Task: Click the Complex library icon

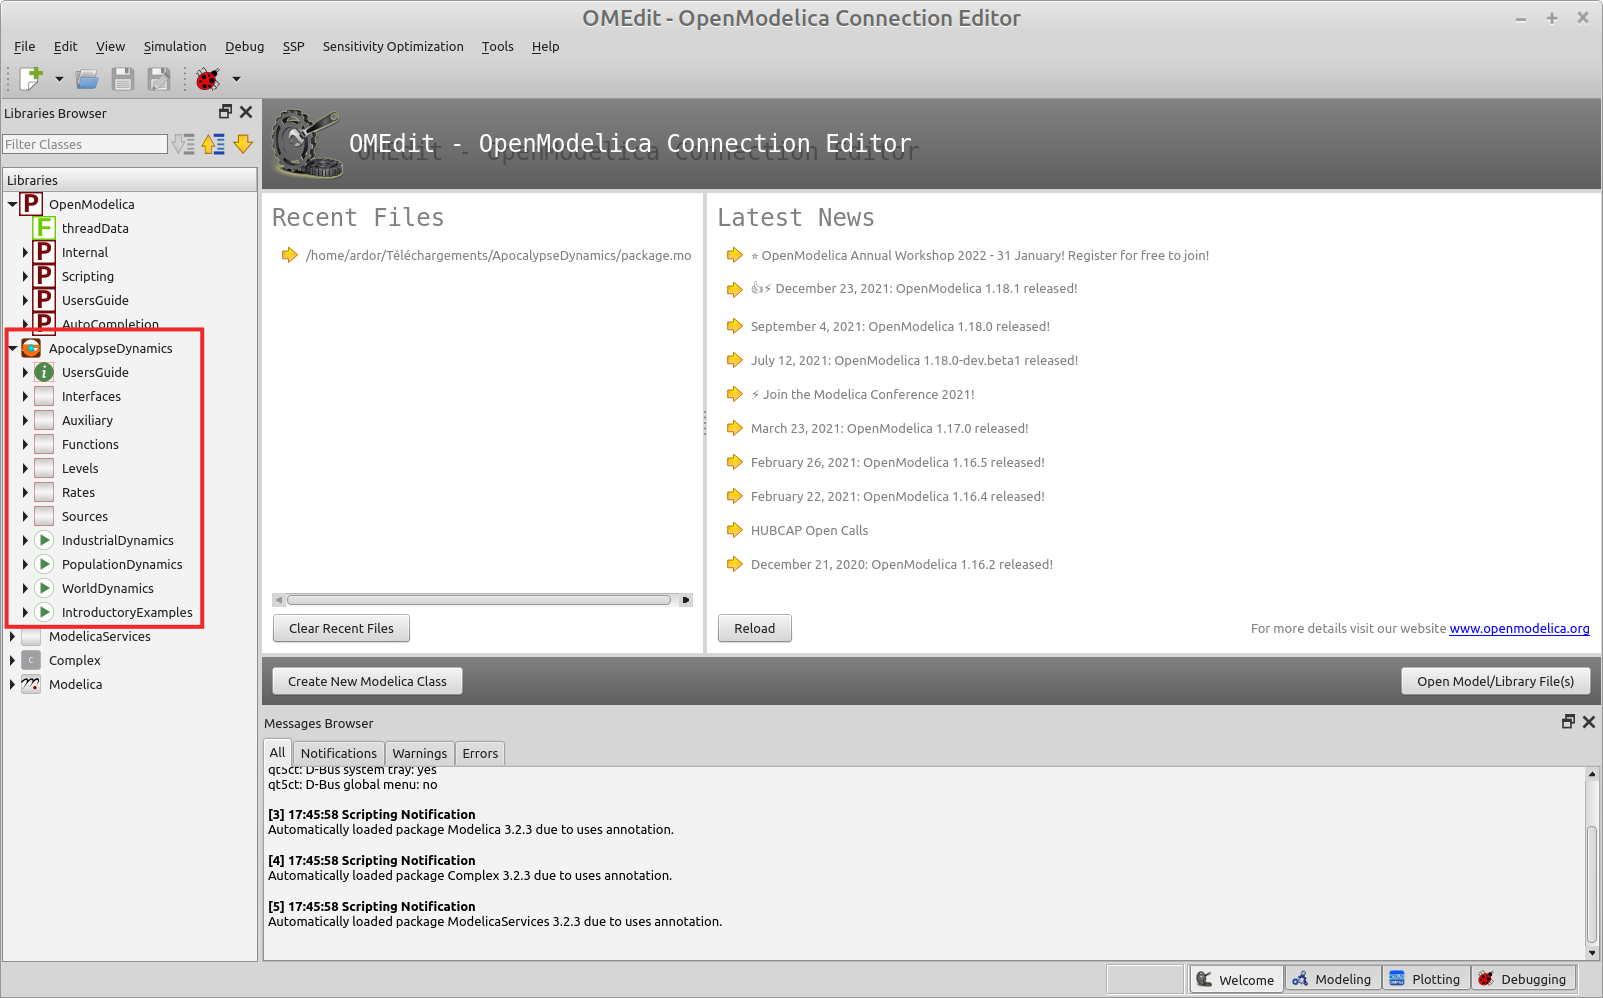Action: [31, 660]
